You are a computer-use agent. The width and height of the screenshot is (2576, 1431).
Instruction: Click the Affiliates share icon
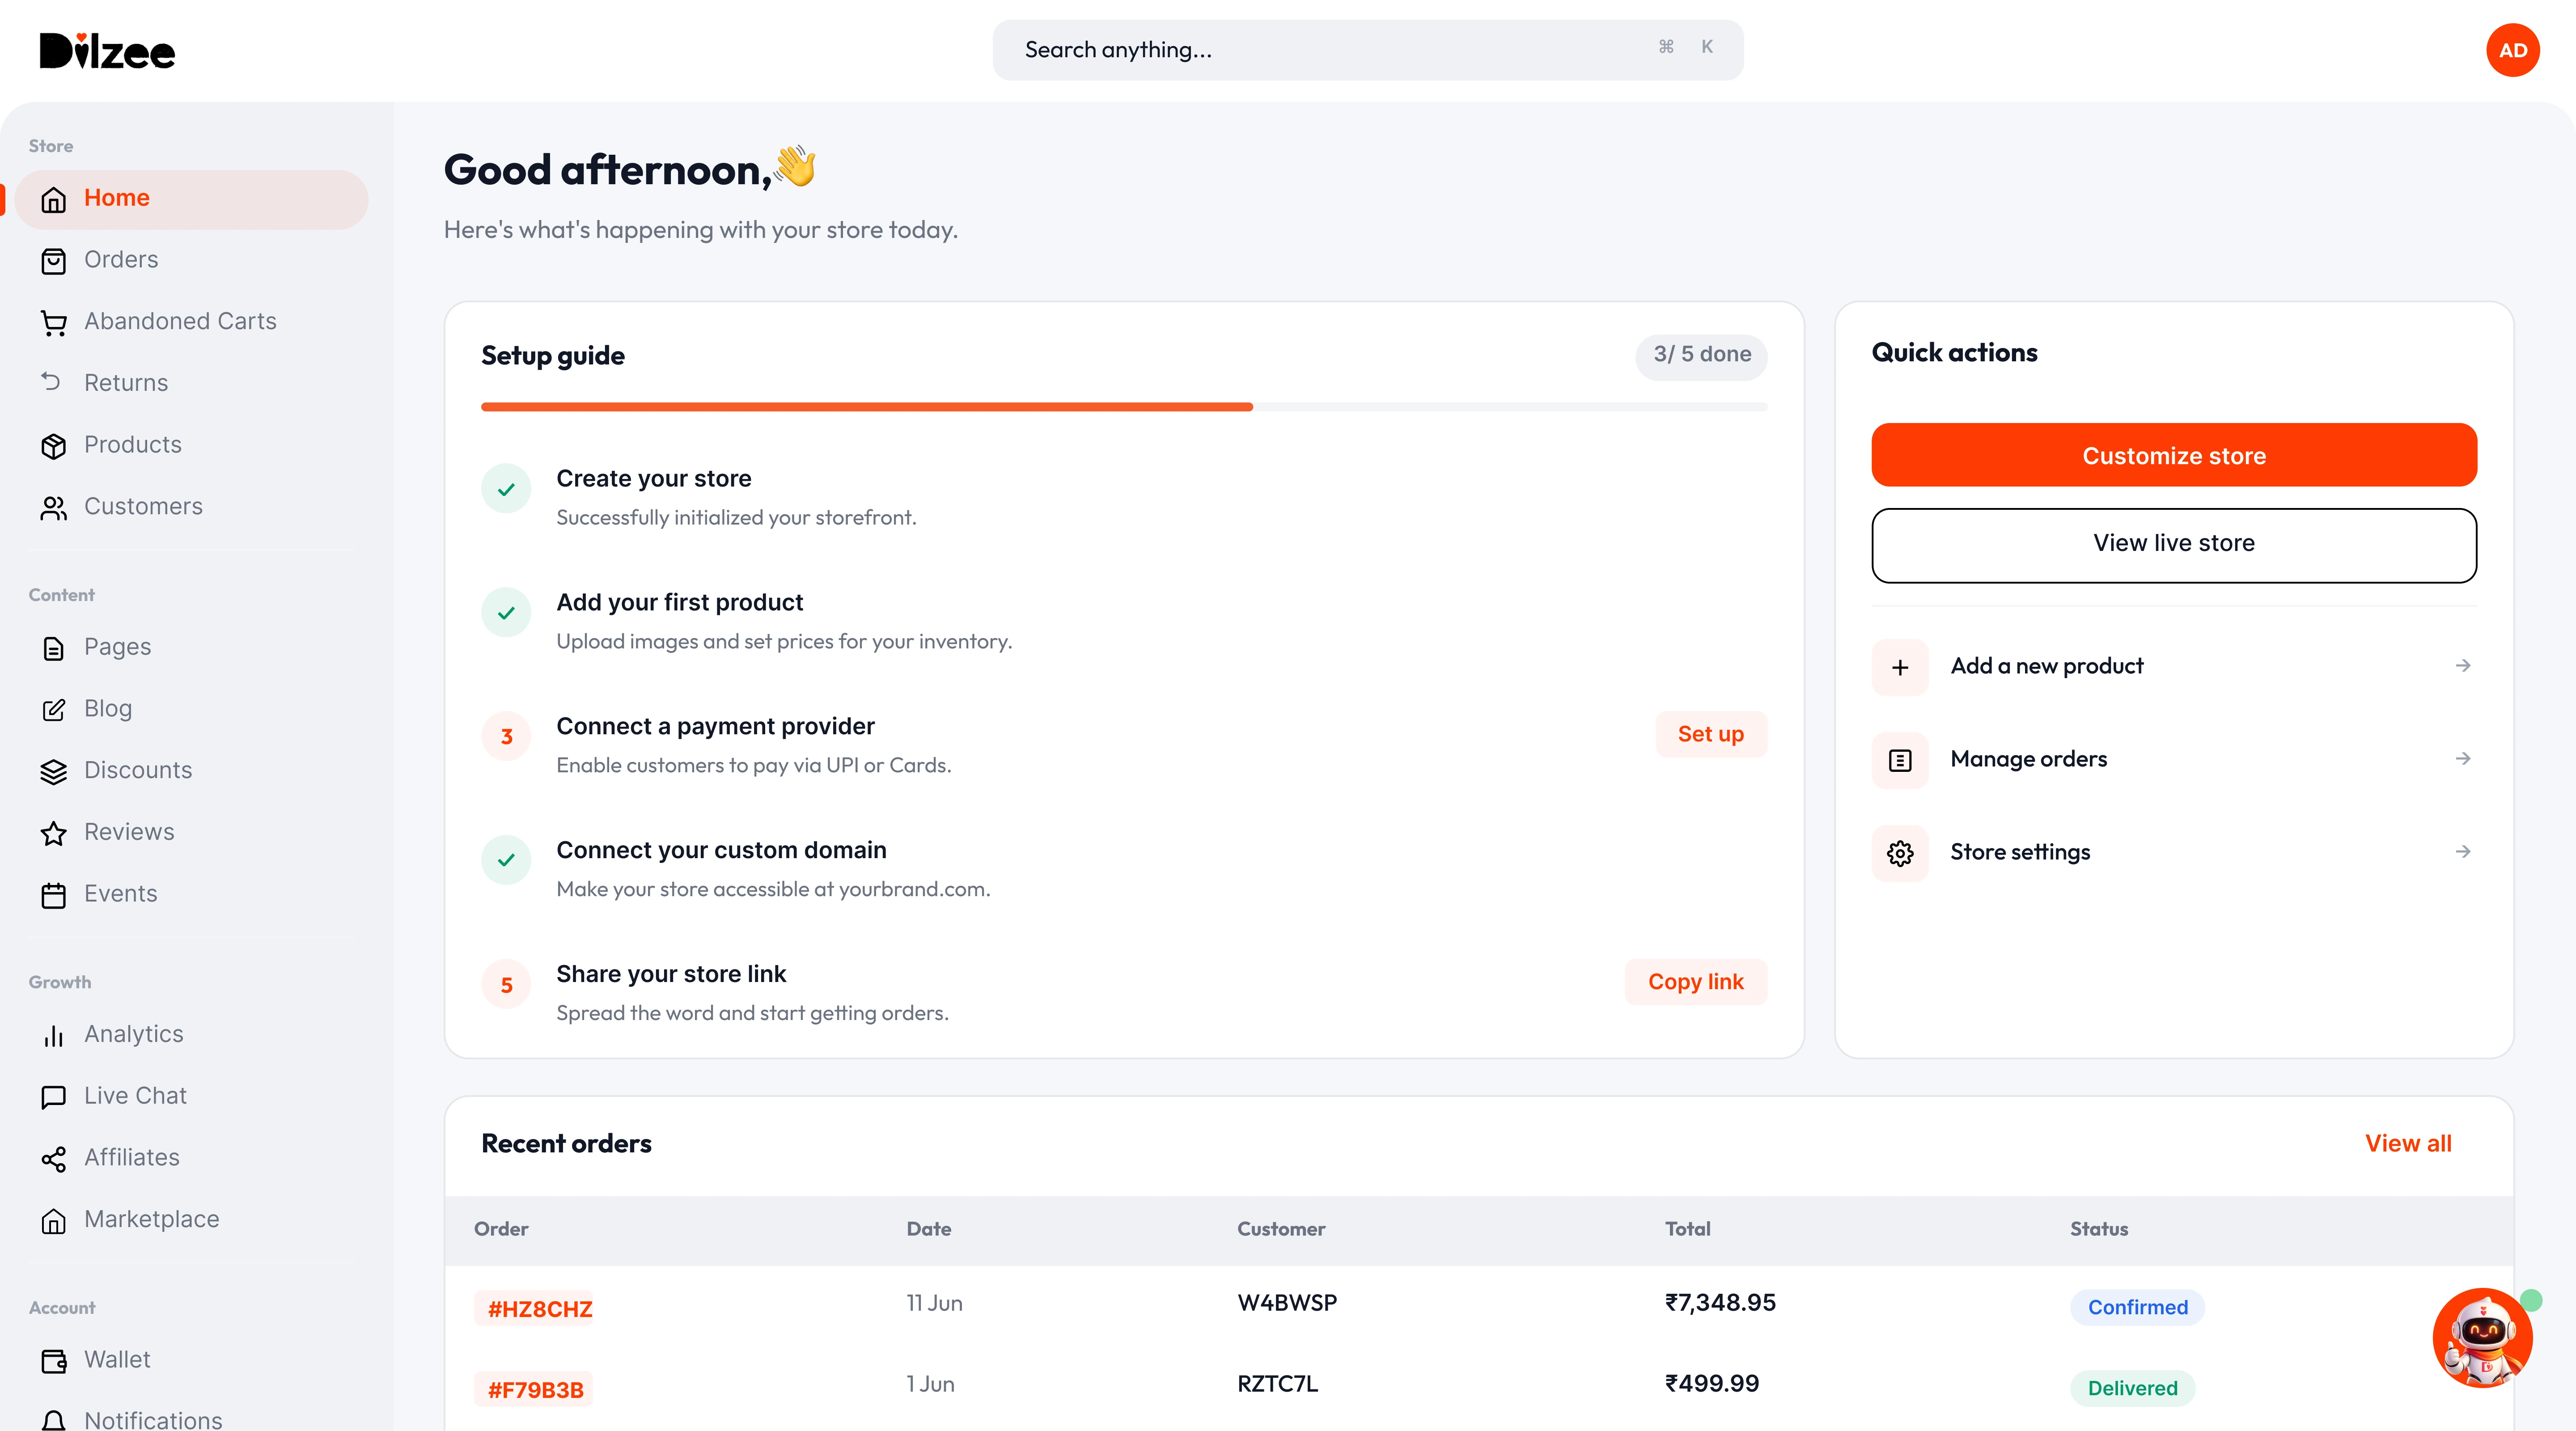[54, 1159]
